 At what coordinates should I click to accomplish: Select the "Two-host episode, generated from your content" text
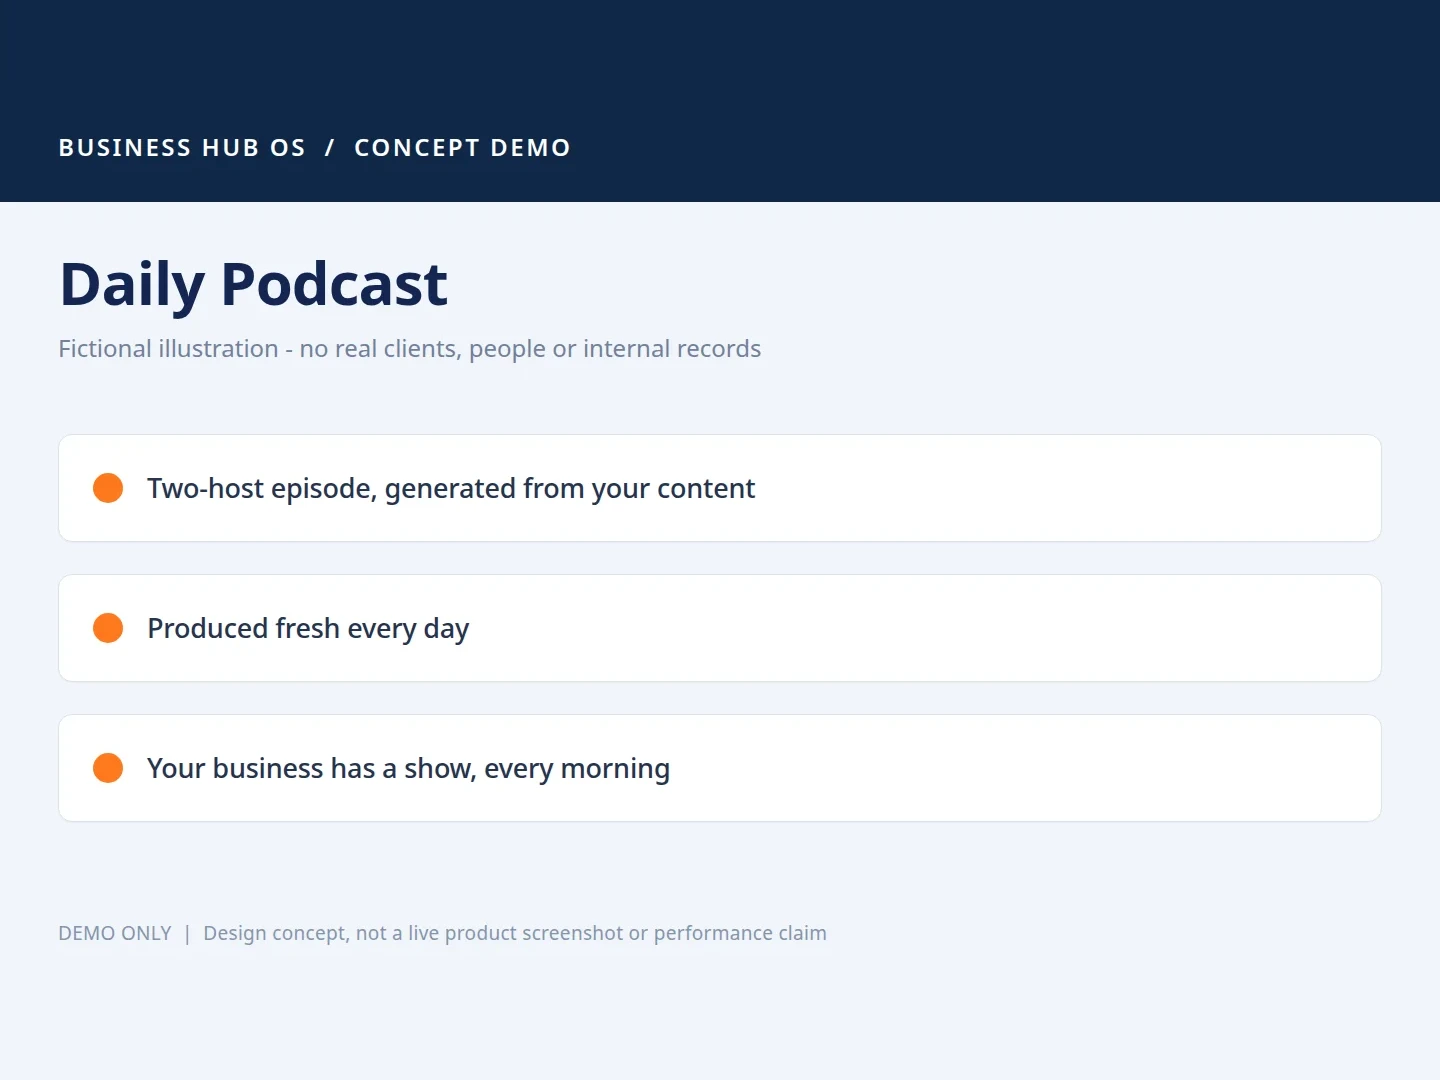tap(451, 488)
